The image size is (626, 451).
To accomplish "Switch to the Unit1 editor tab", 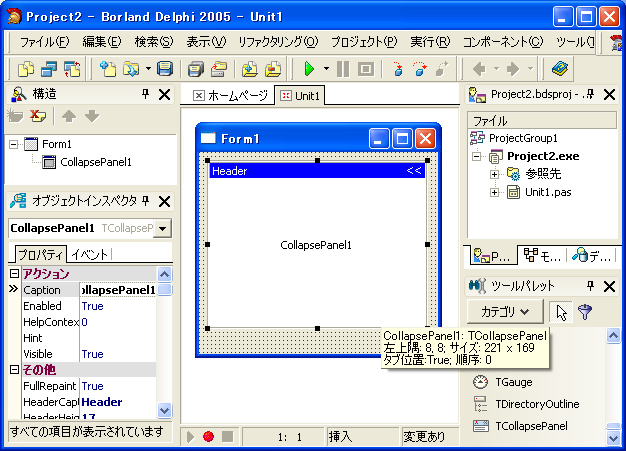I will click(300, 96).
